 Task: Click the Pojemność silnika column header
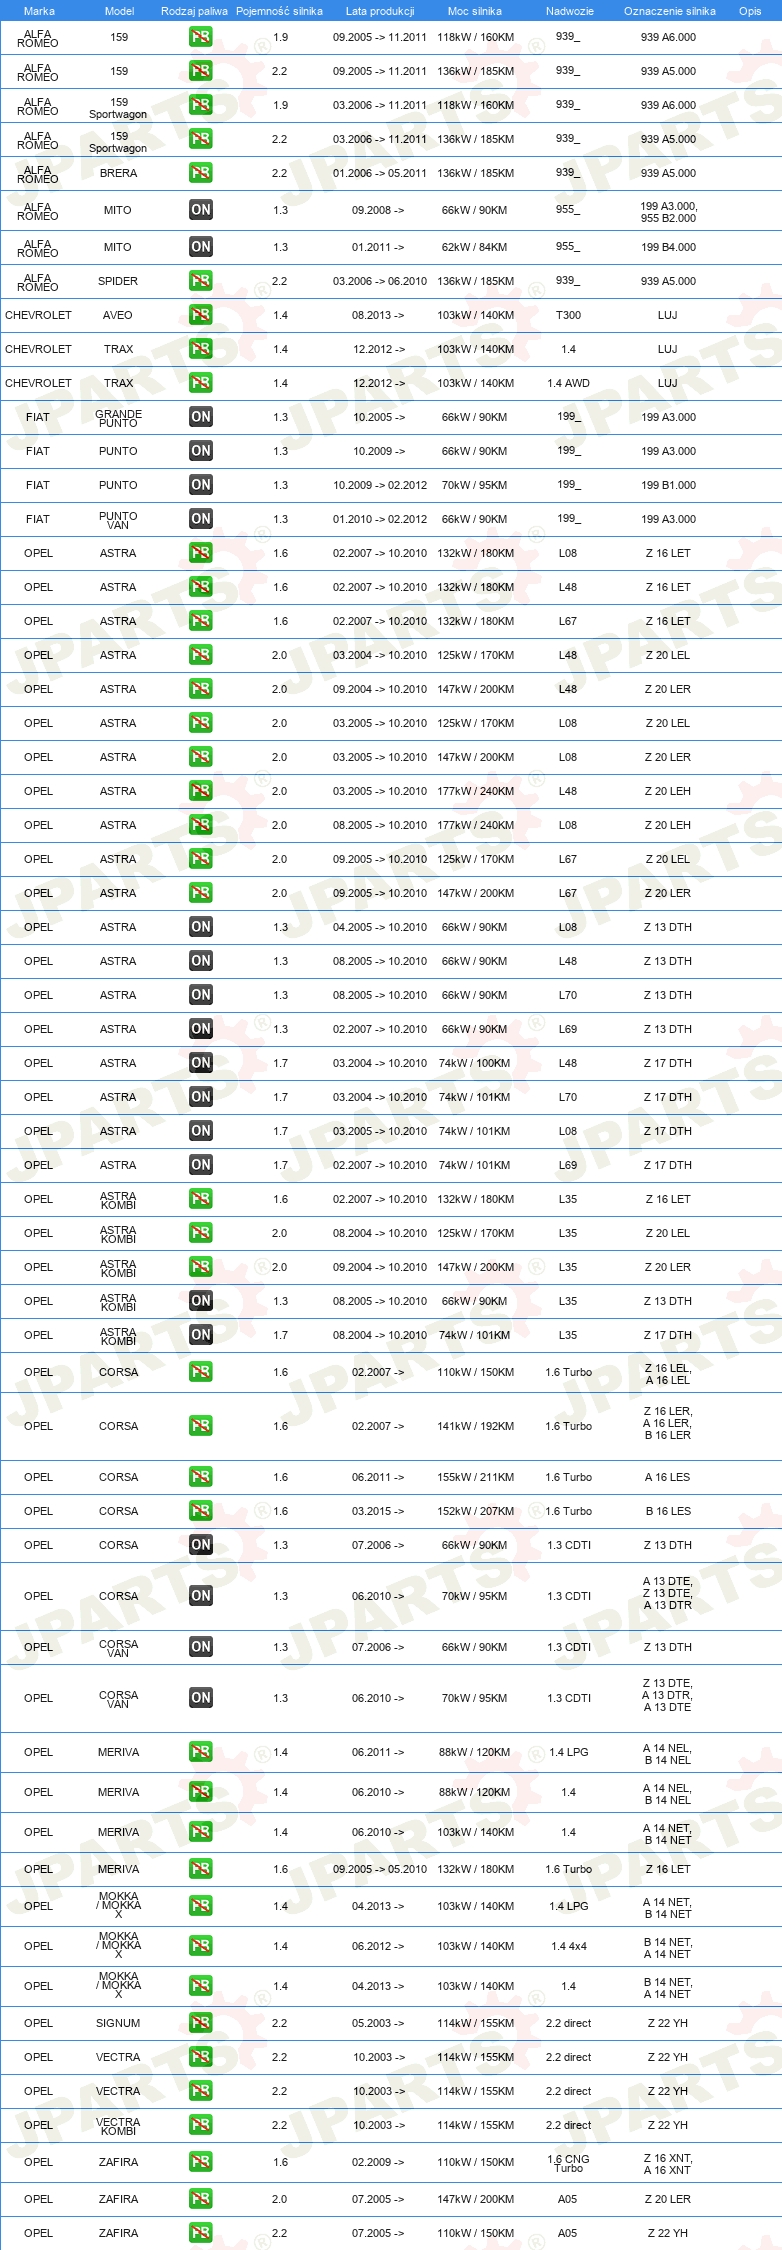pos(279,11)
